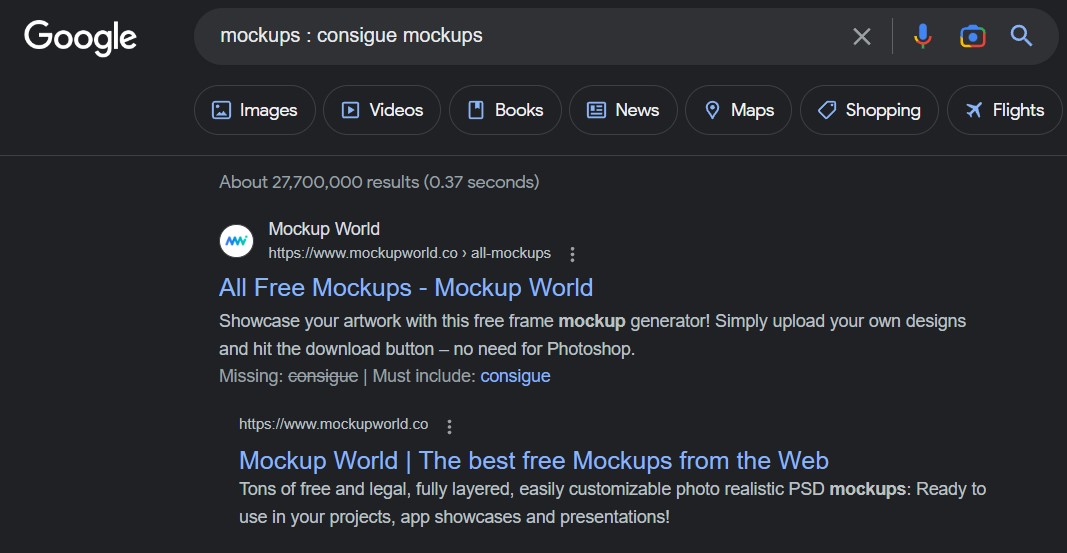Switch to the Shopping filter tab
1067x553 pixels.
869,110
